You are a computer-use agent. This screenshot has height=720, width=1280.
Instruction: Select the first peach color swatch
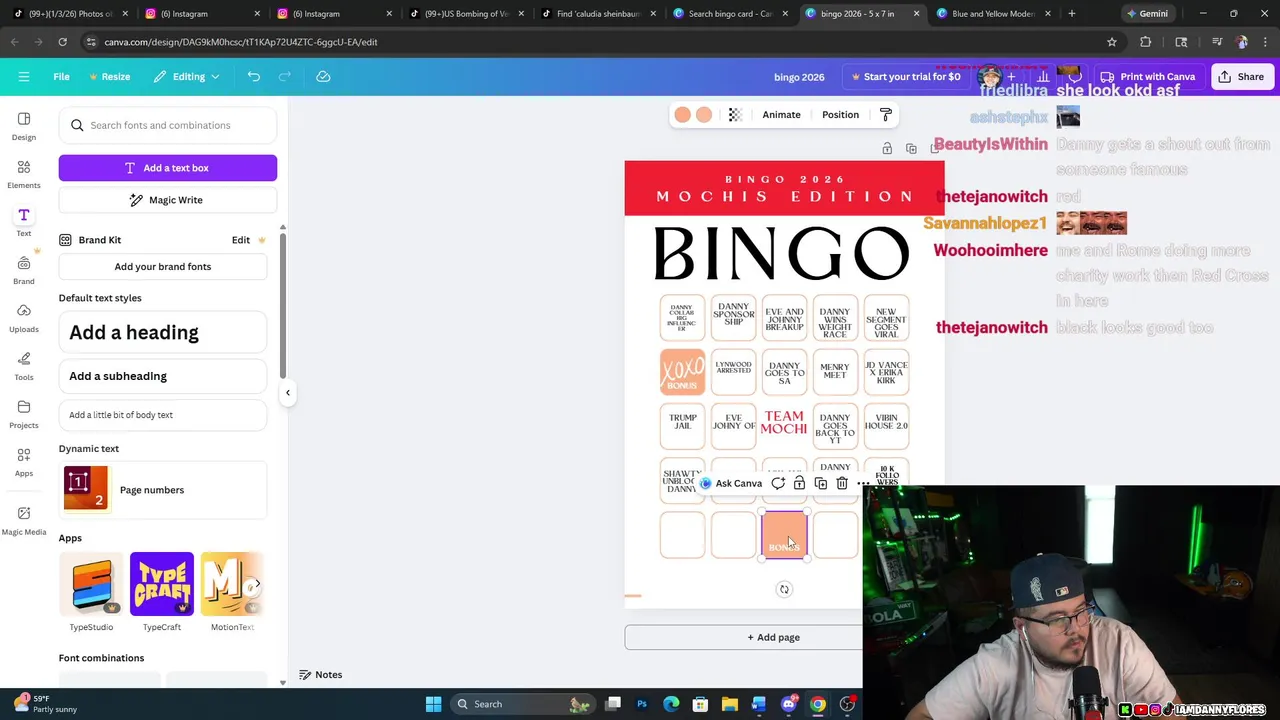click(682, 115)
